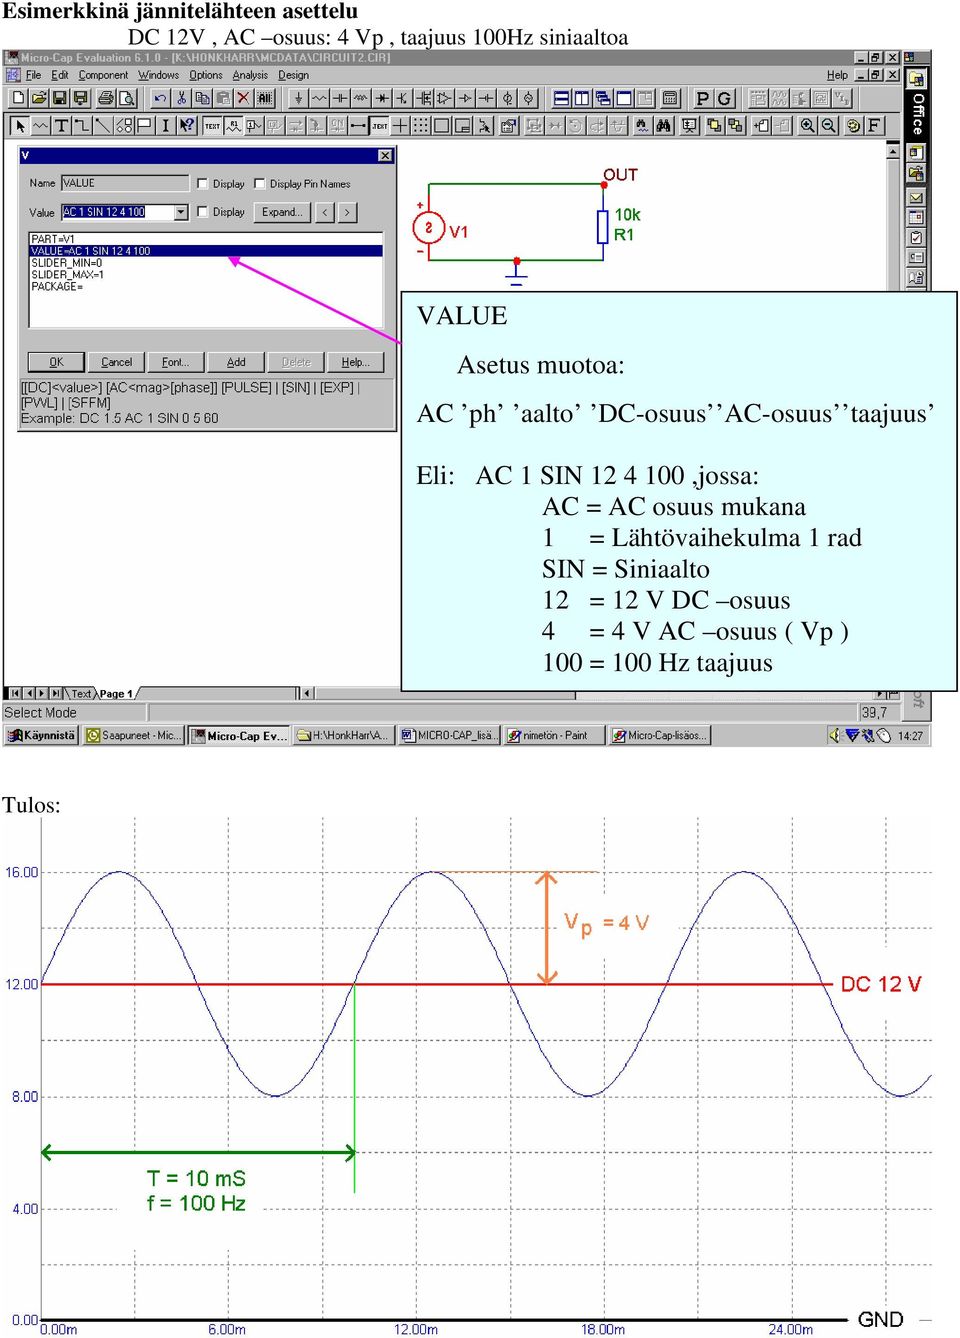960x1338 pixels.
Task: Click the Open file folder icon
Action: coord(38,98)
